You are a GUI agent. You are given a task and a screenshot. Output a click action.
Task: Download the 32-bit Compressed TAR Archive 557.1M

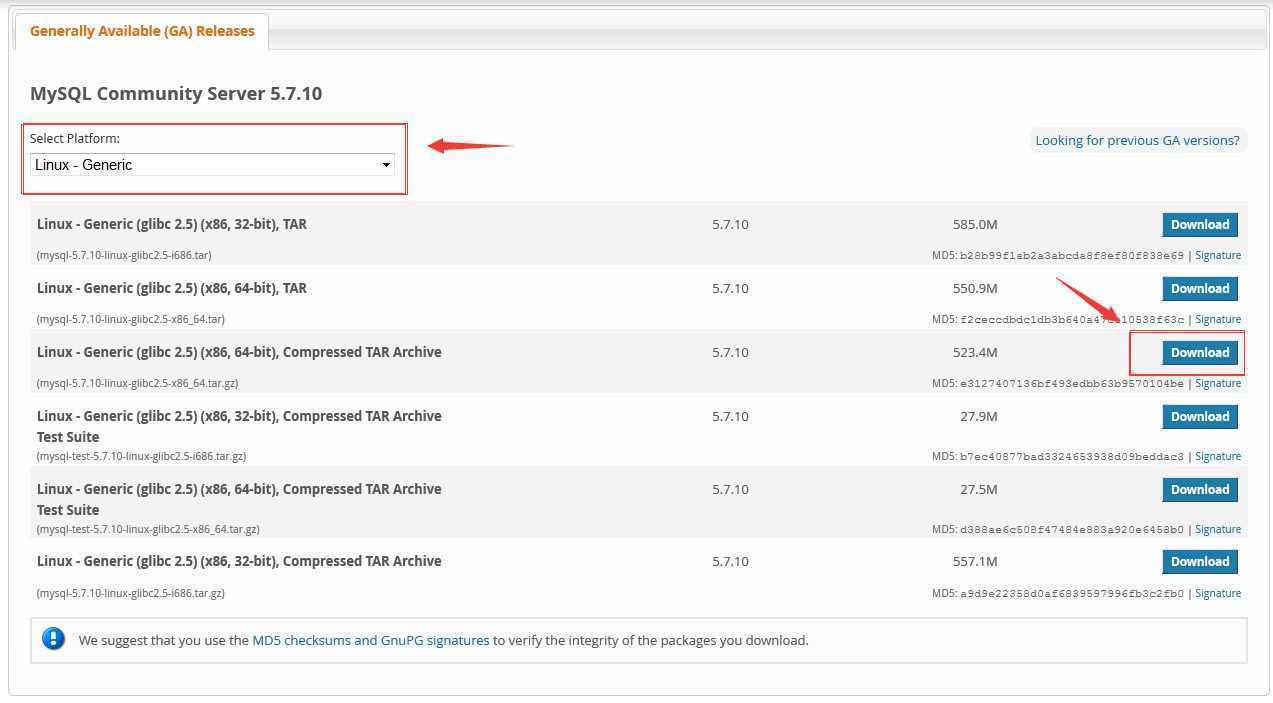tap(1200, 562)
